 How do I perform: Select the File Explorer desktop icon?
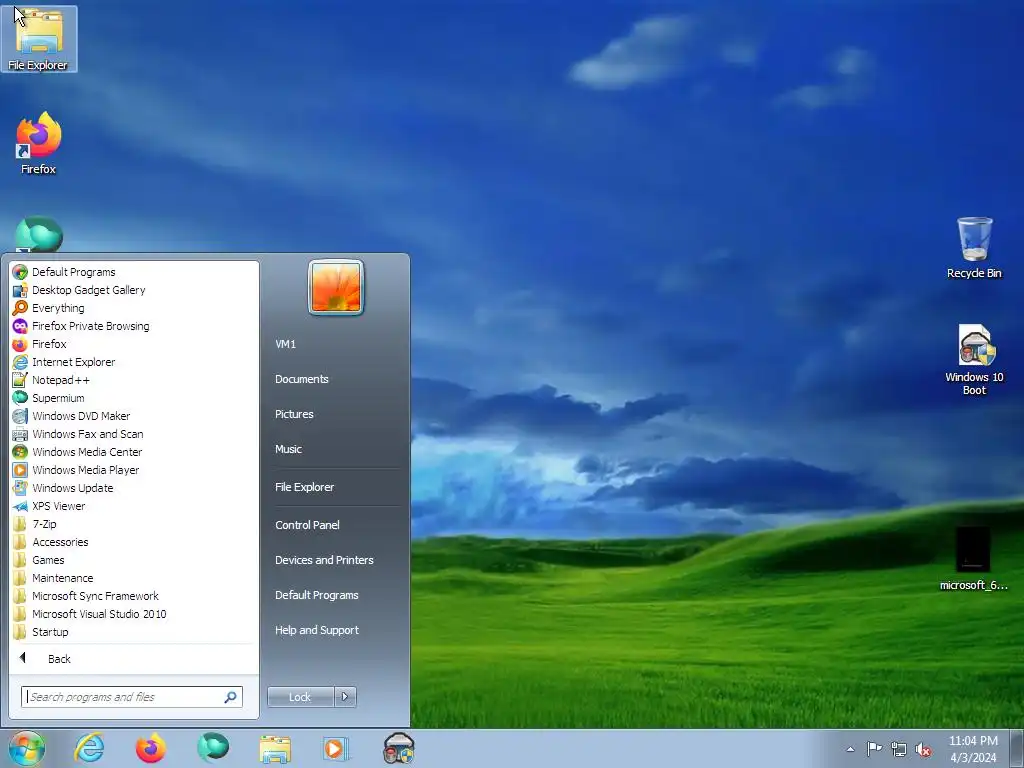(39, 39)
